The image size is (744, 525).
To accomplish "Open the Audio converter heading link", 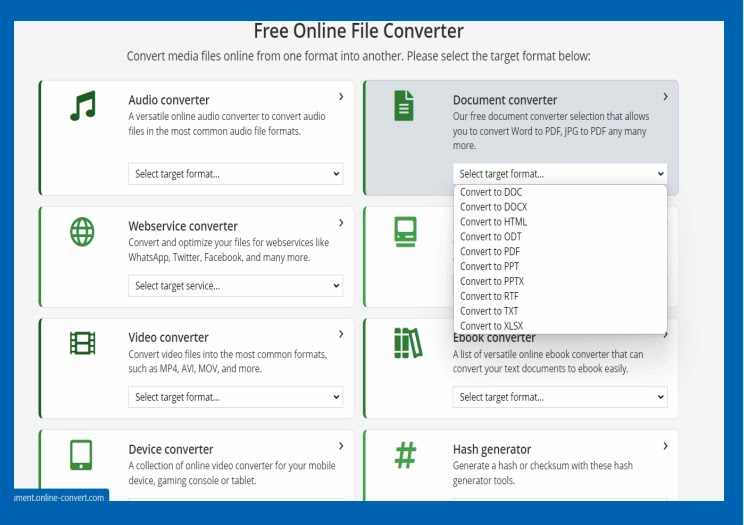I will pyautogui.click(x=168, y=100).
